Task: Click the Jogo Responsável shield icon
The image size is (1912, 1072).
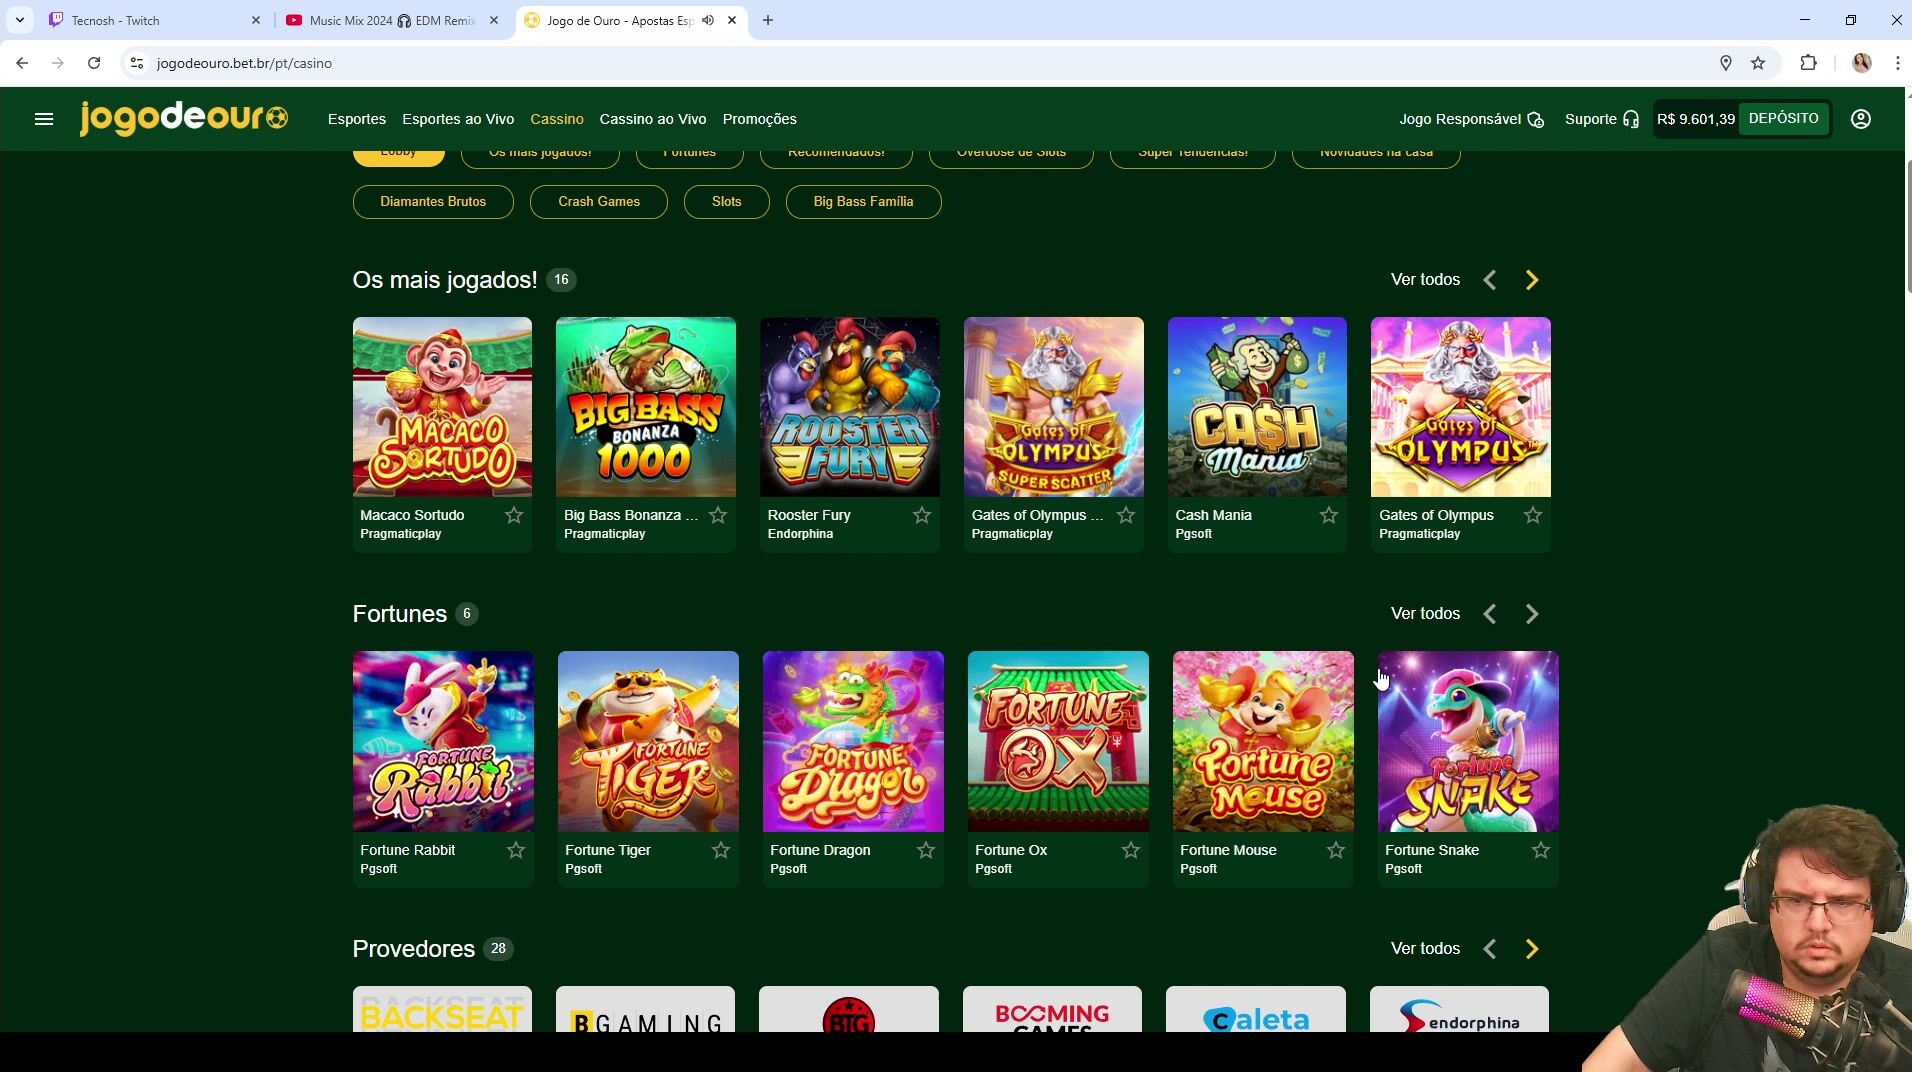Action: point(1536,120)
